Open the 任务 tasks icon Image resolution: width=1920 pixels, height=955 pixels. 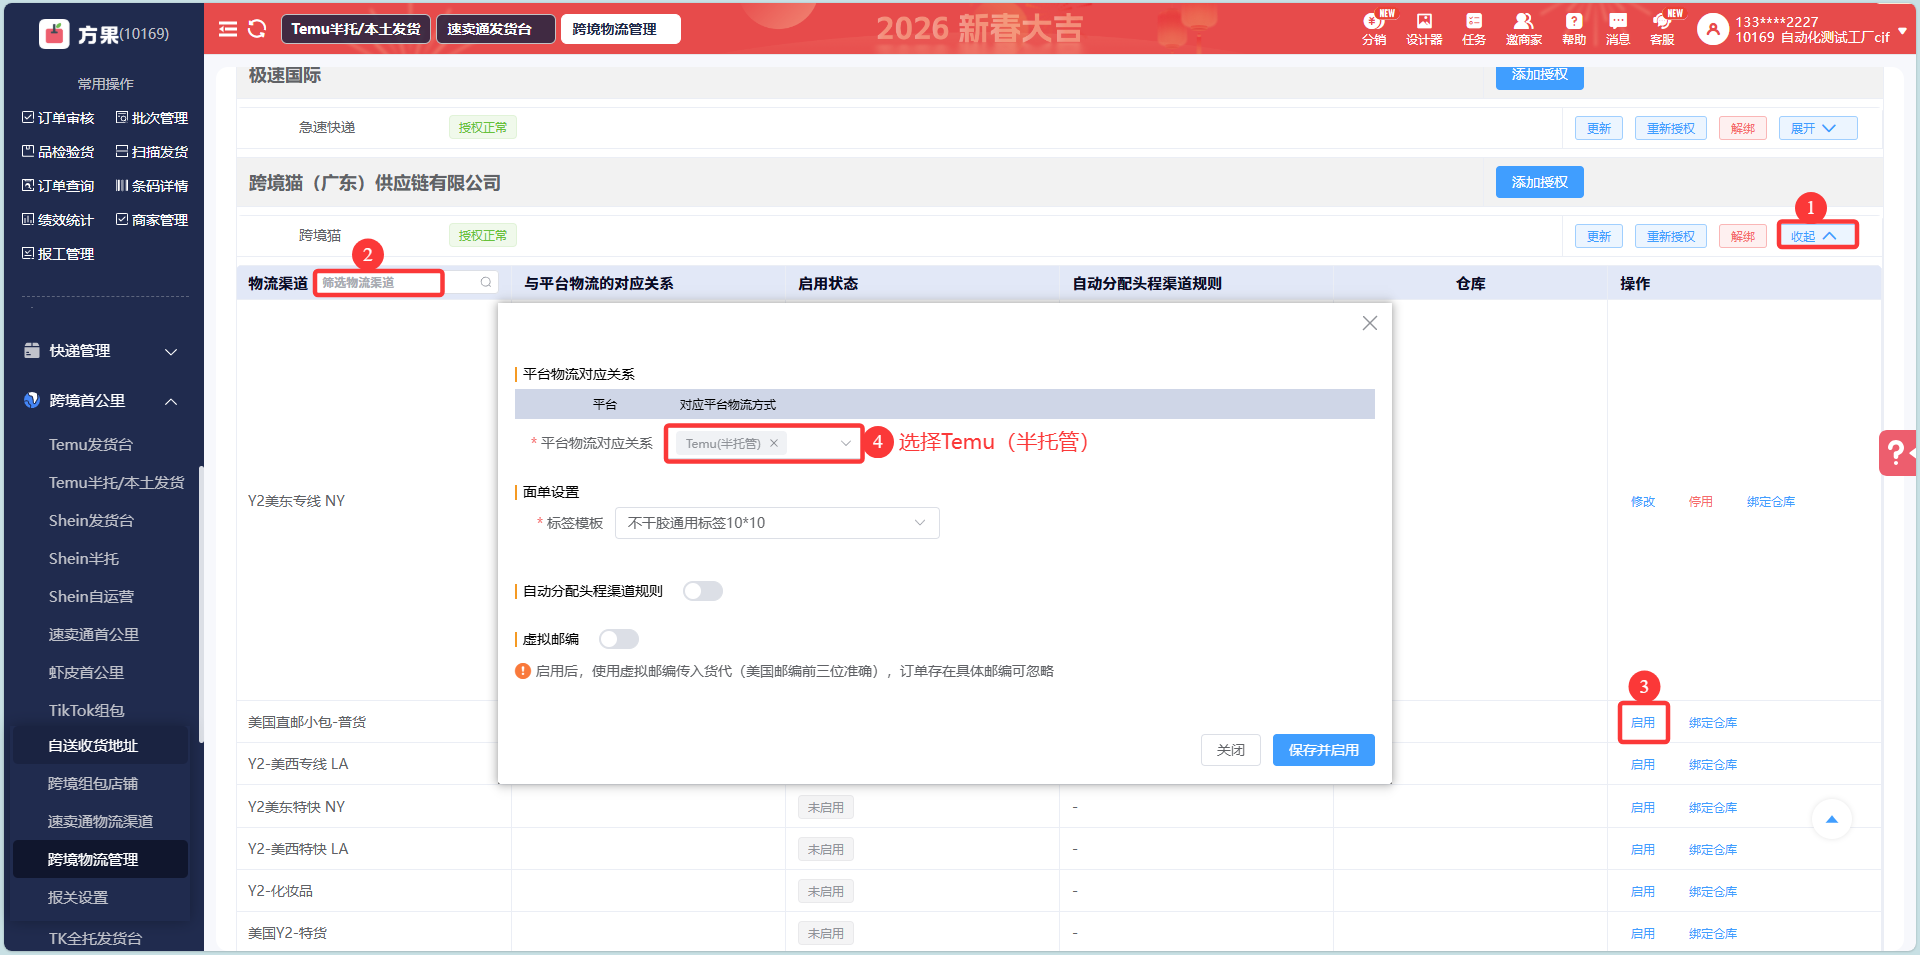[x=1474, y=29]
